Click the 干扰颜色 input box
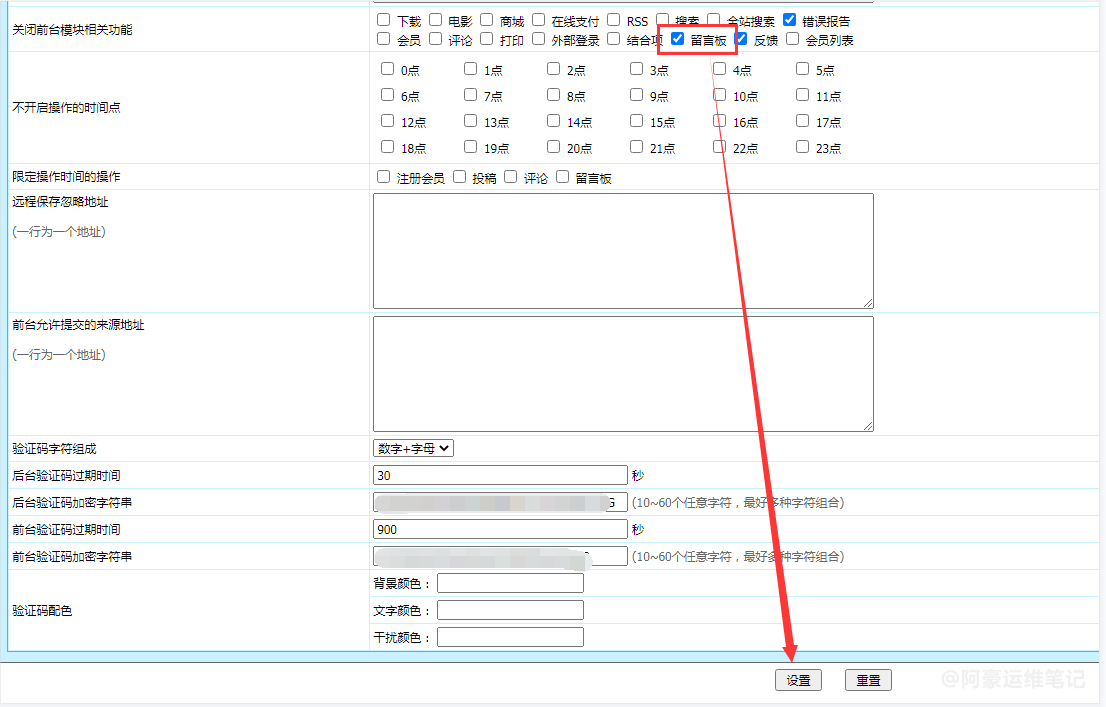Image resolution: width=1106 pixels, height=707 pixels. pyautogui.click(x=511, y=637)
